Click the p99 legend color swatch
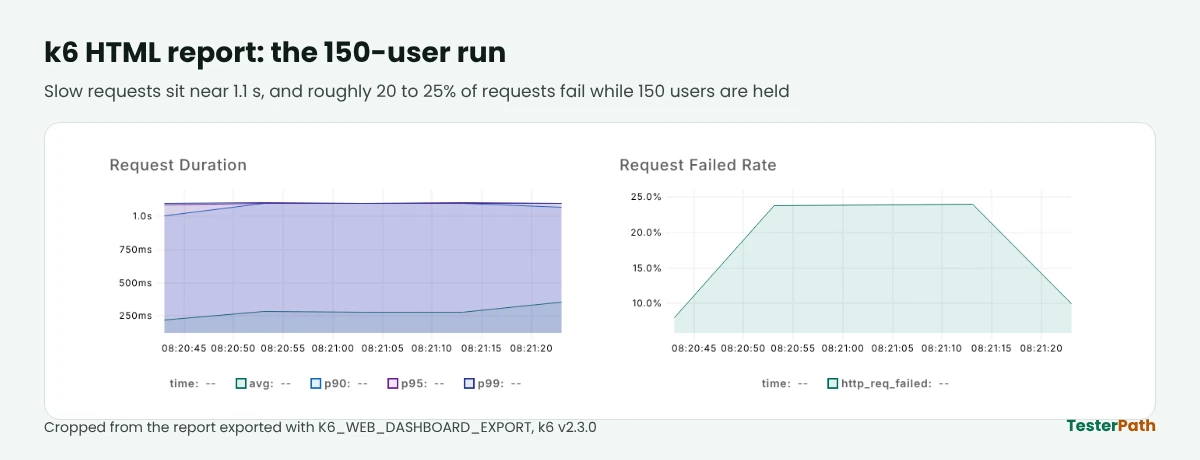 pos(469,383)
